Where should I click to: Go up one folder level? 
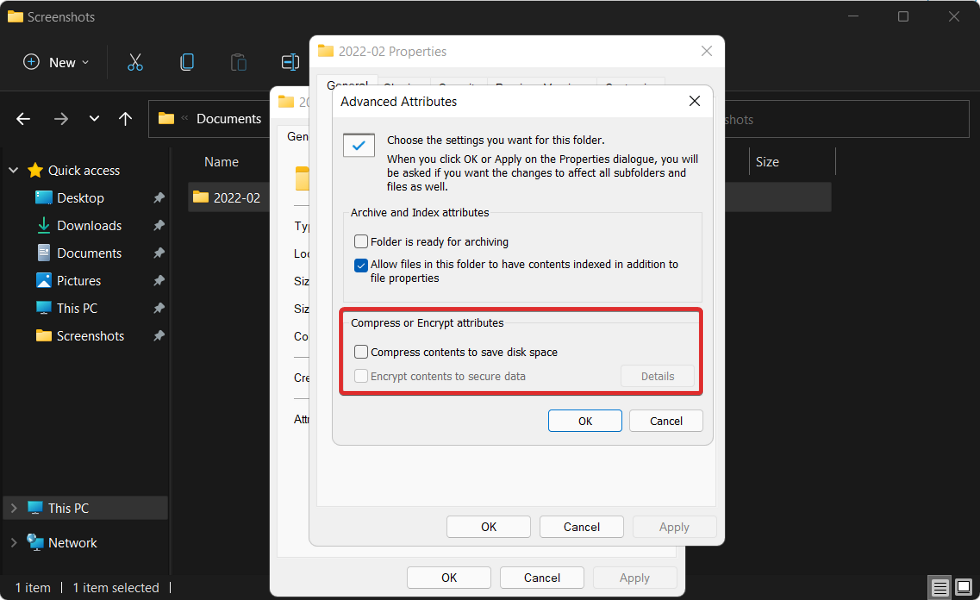(126, 119)
